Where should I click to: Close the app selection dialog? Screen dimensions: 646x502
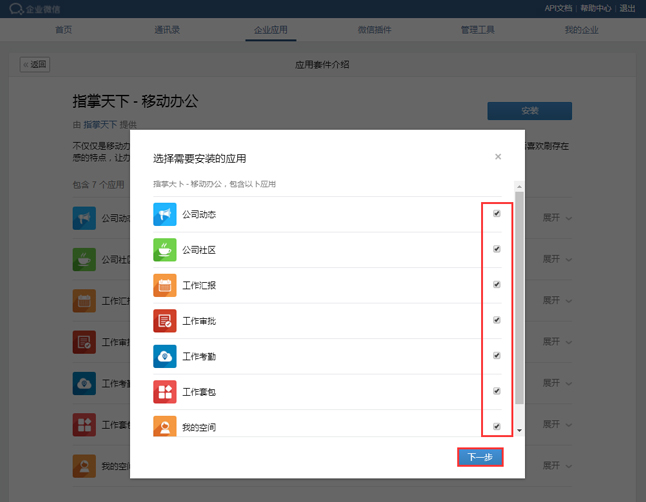(498, 157)
